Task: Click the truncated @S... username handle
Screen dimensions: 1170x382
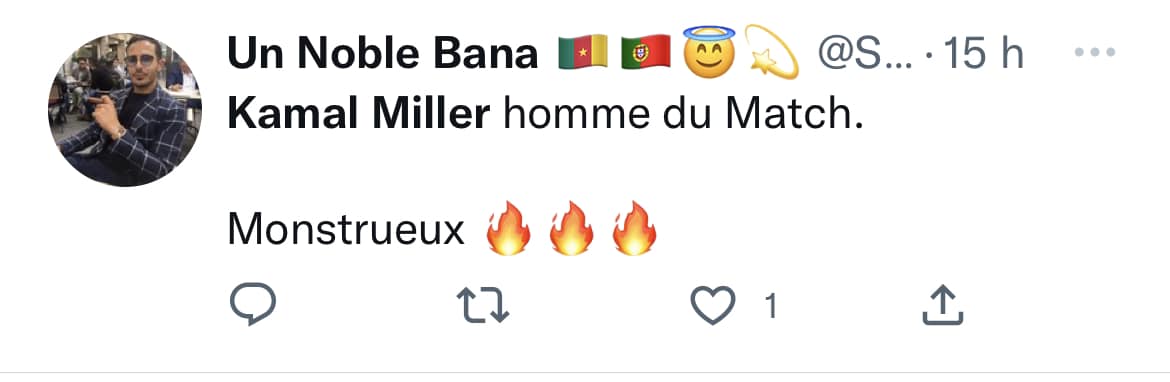Action: click(x=866, y=54)
